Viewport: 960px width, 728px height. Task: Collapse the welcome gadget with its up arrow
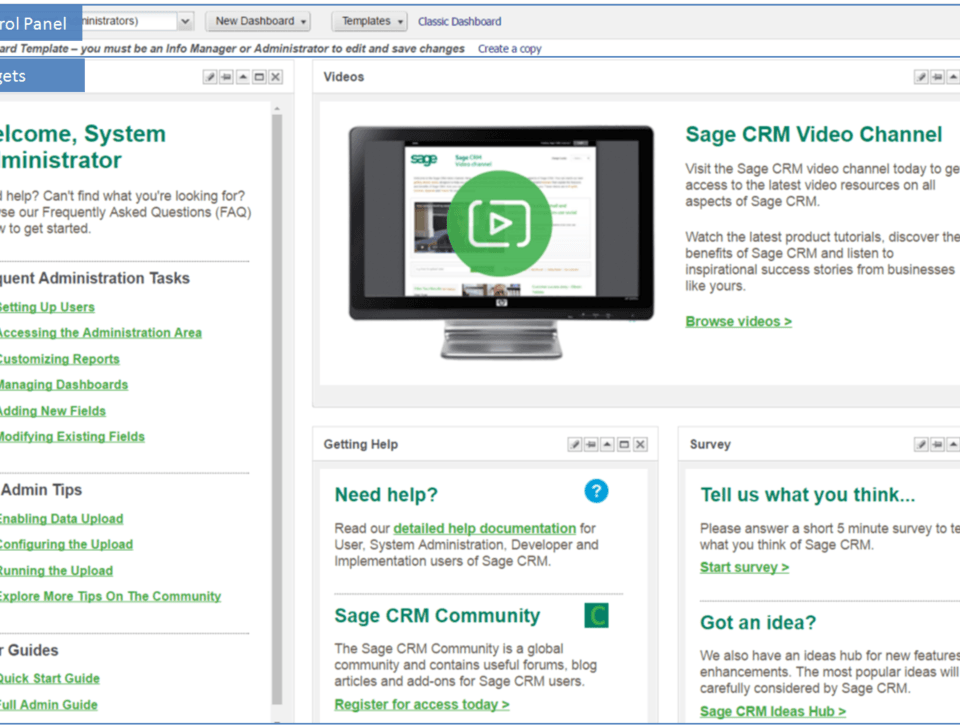tap(243, 77)
